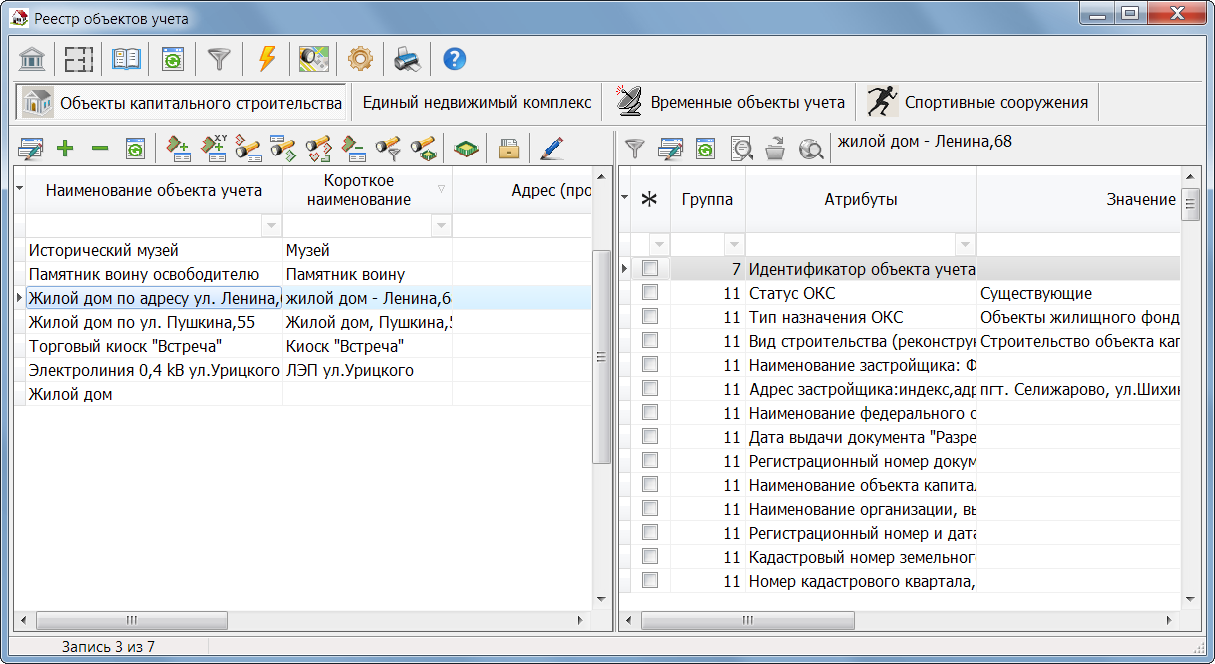
Task: Expand filter dropdown under Группа column
Action: (734, 244)
